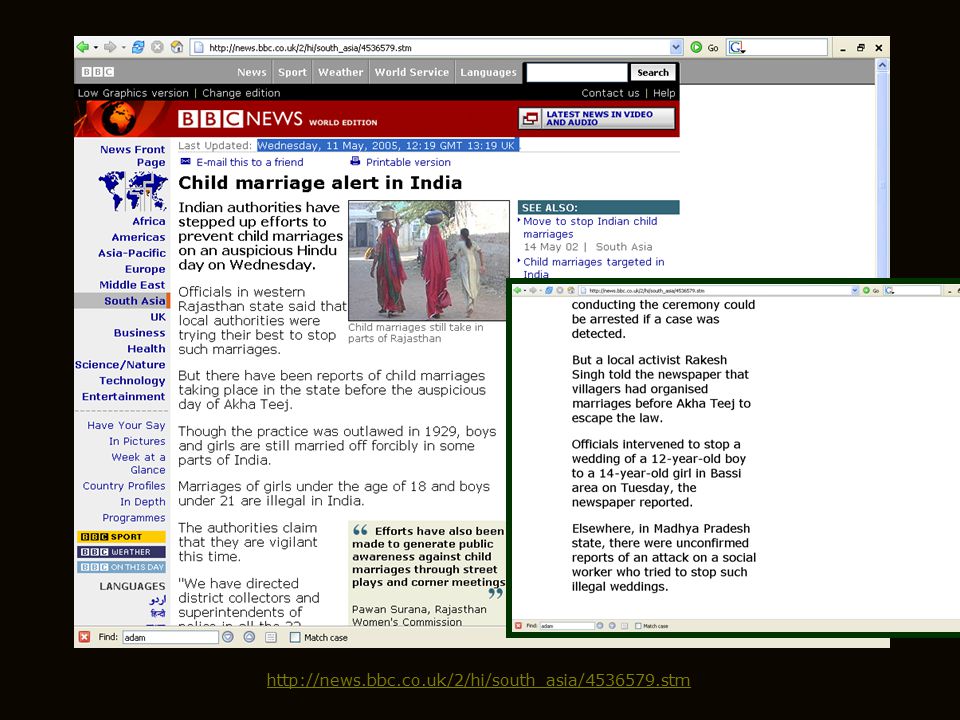Click the photo of women carrying pots
The height and width of the screenshot is (720, 960).
click(429, 260)
